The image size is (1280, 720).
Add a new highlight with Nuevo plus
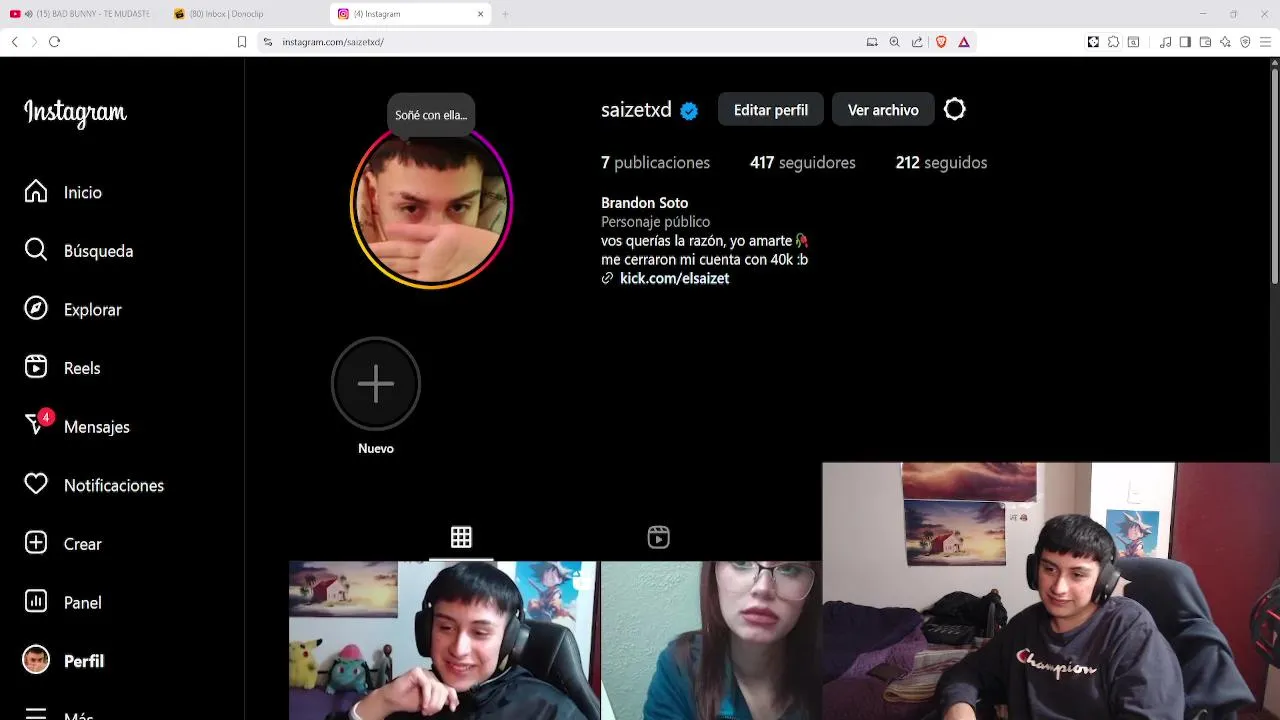tap(376, 384)
